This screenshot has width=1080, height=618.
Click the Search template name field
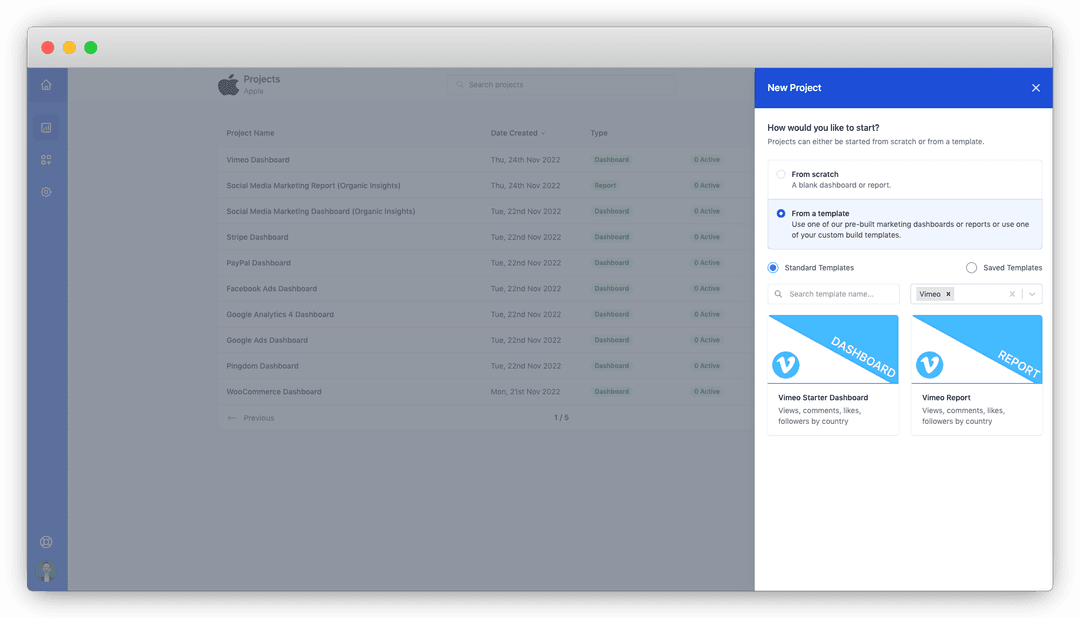point(833,294)
